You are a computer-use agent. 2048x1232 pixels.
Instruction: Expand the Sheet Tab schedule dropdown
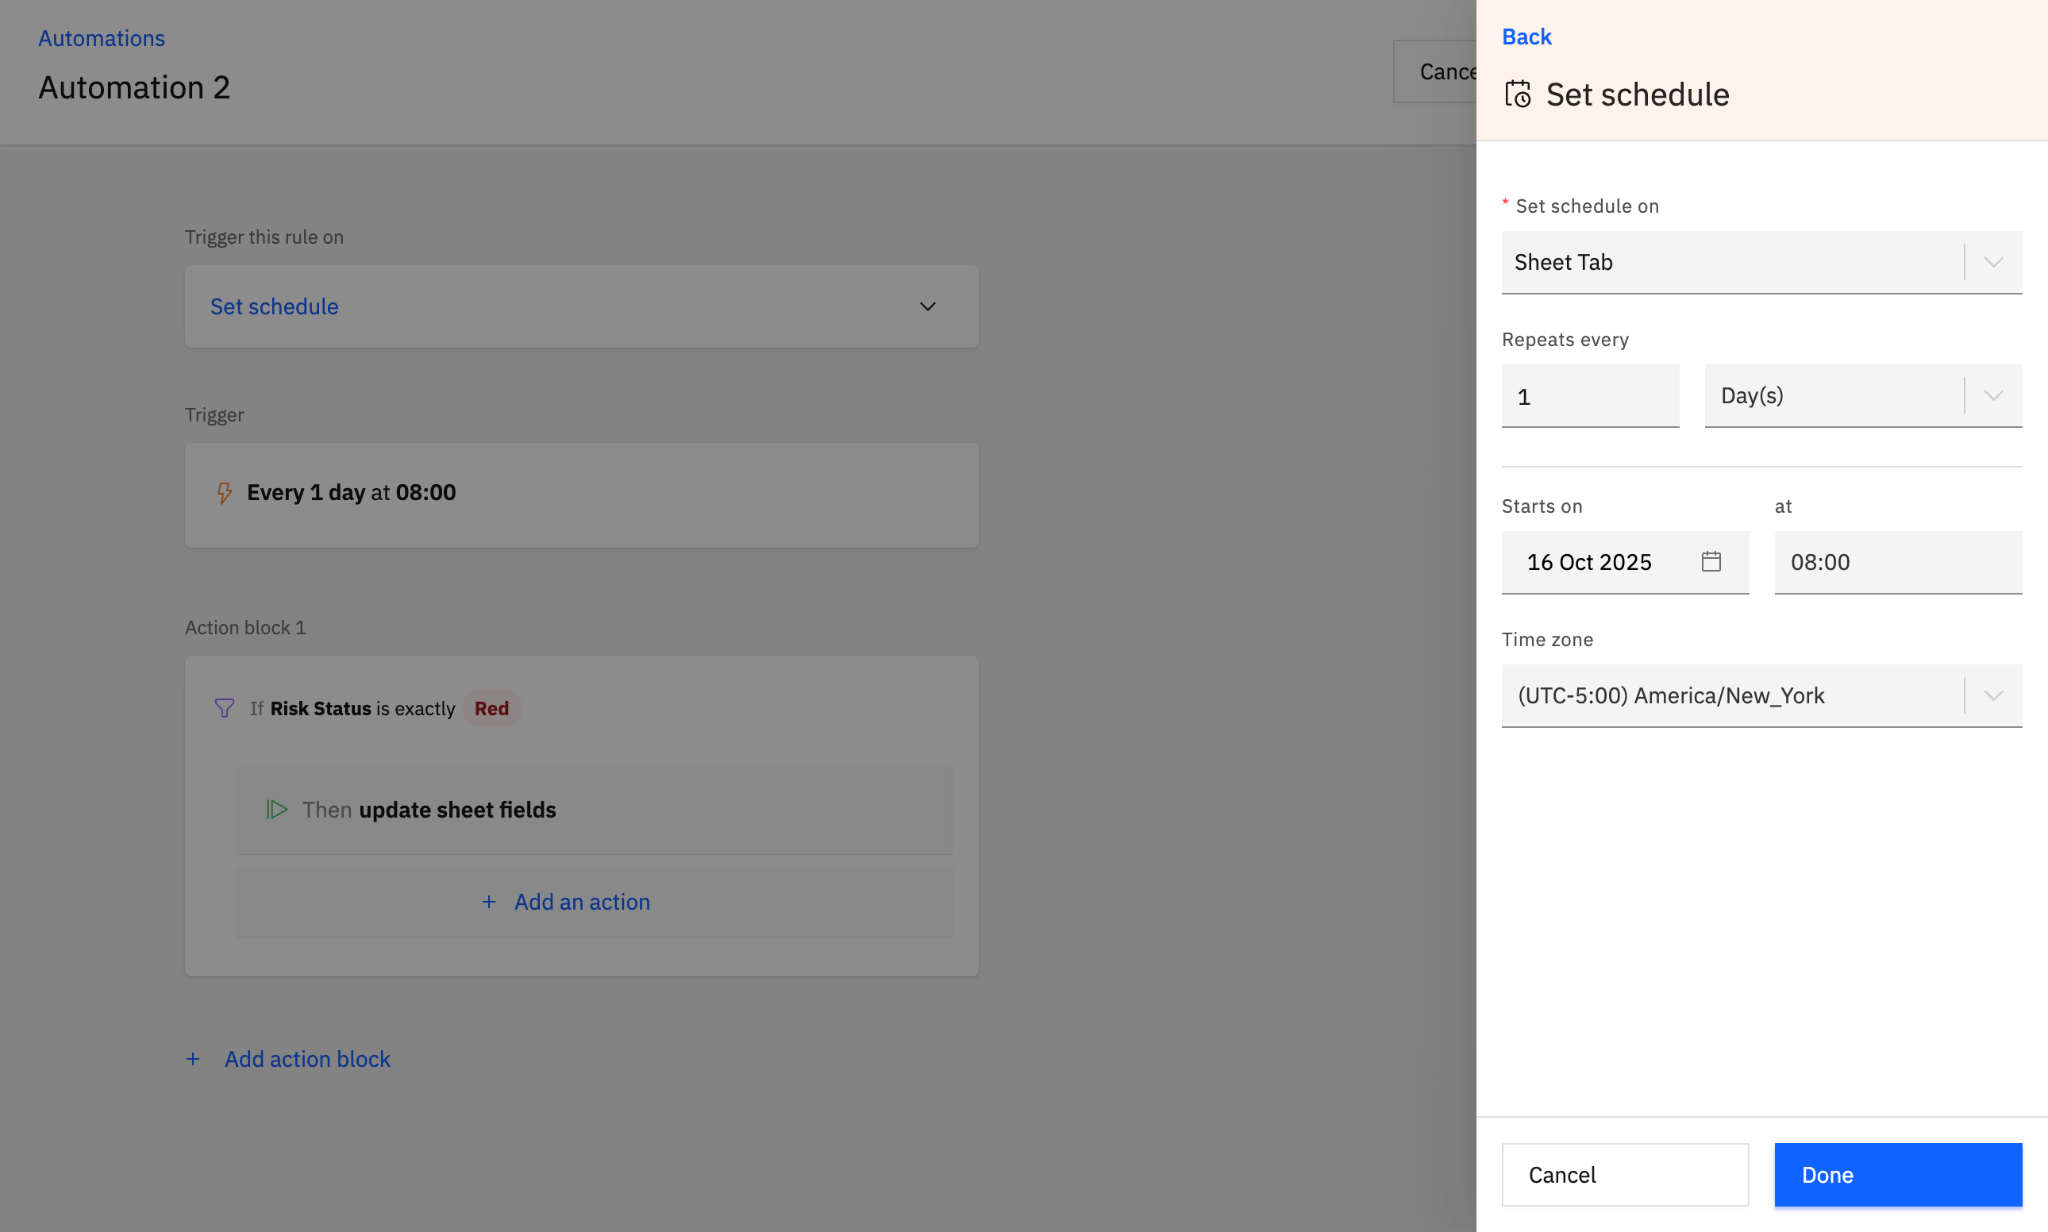tap(1992, 262)
